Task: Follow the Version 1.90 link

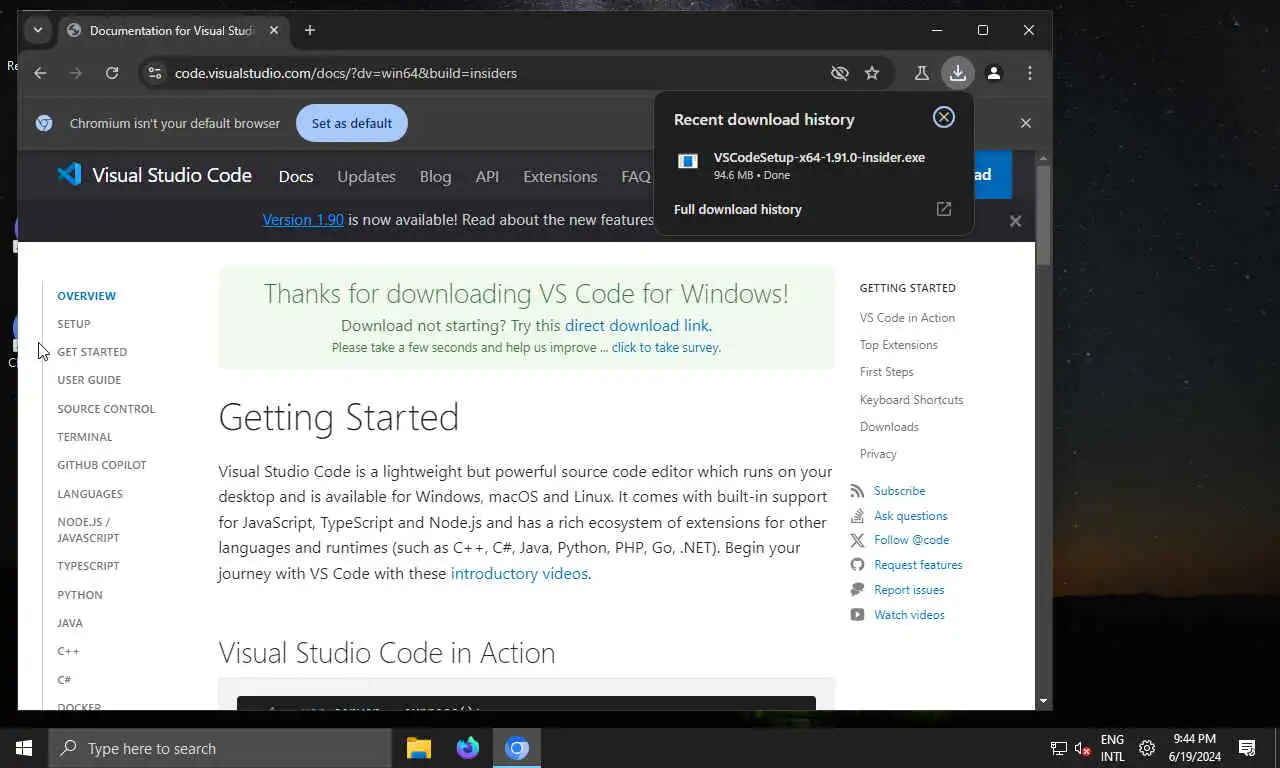Action: pos(303,219)
